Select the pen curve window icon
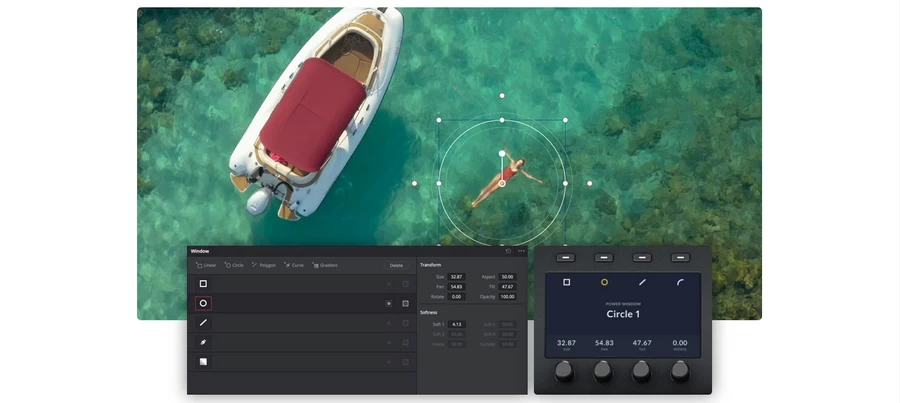The height and width of the screenshot is (403, 900). click(203, 342)
